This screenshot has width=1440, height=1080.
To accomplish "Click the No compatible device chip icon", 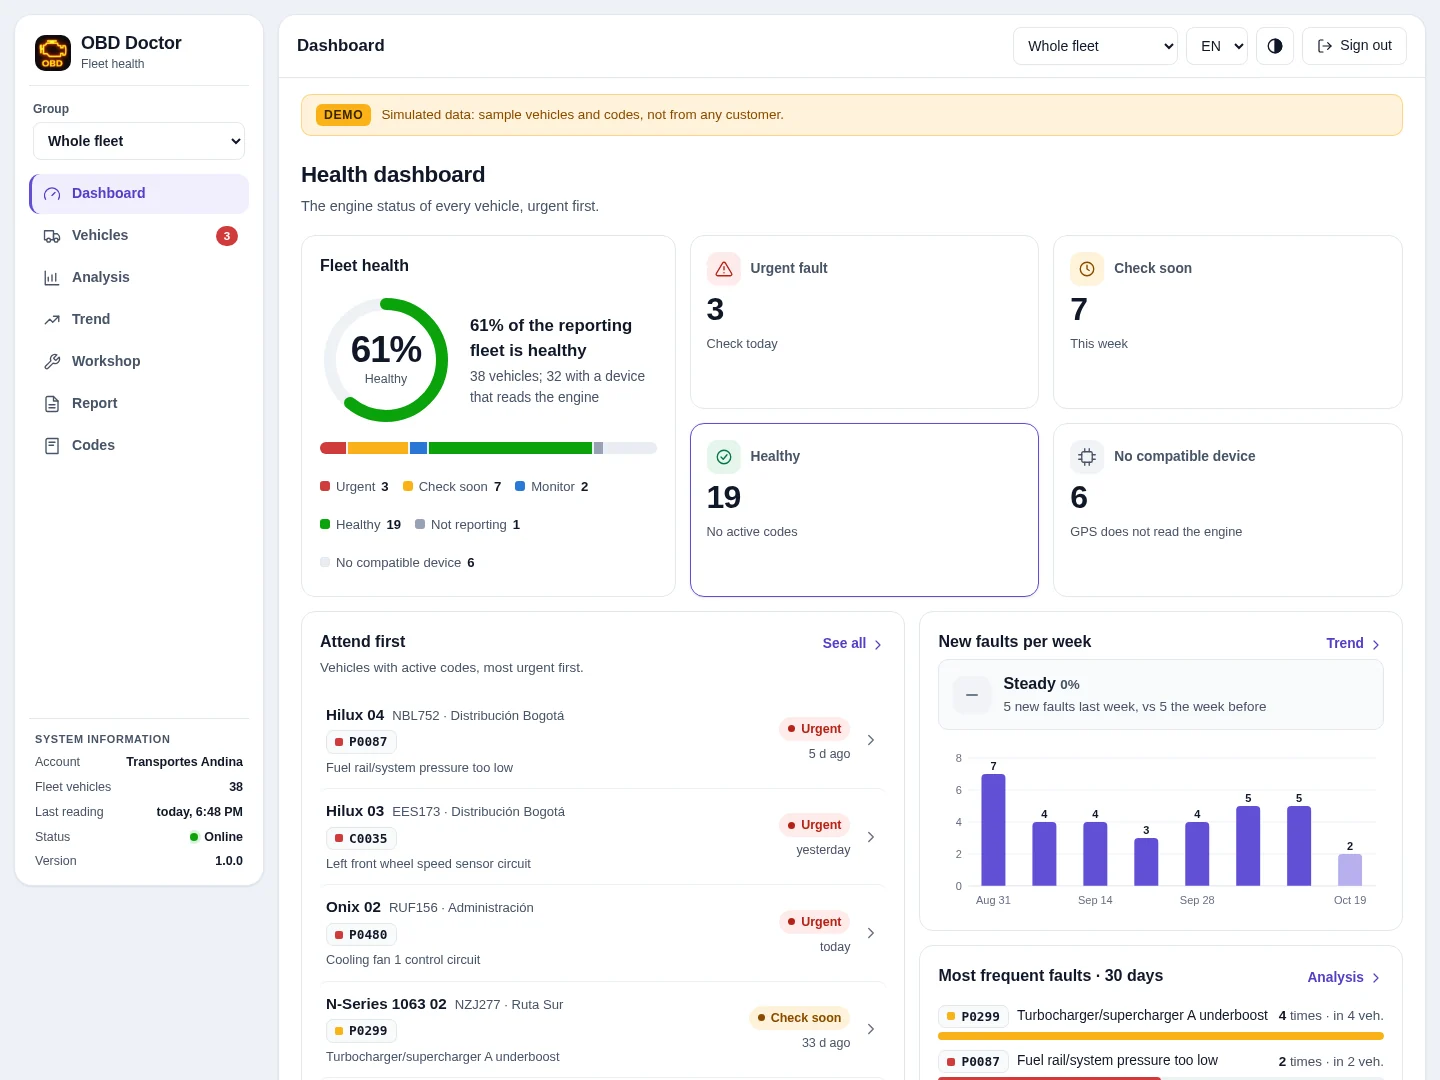I will click(1087, 457).
